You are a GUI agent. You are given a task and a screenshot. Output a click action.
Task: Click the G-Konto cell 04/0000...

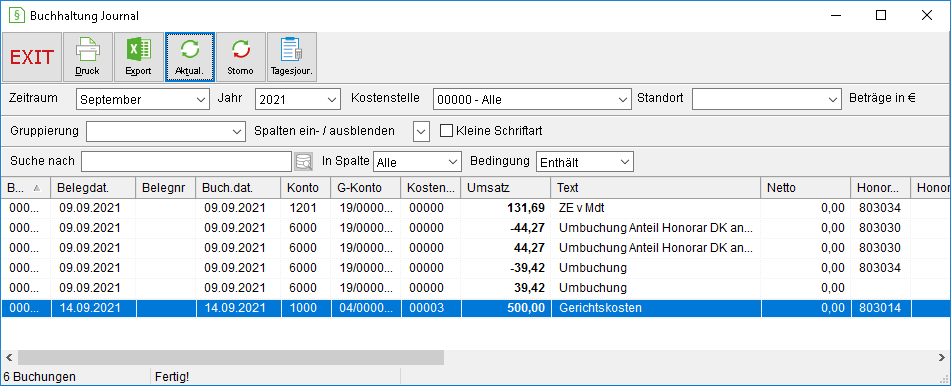point(366,308)
